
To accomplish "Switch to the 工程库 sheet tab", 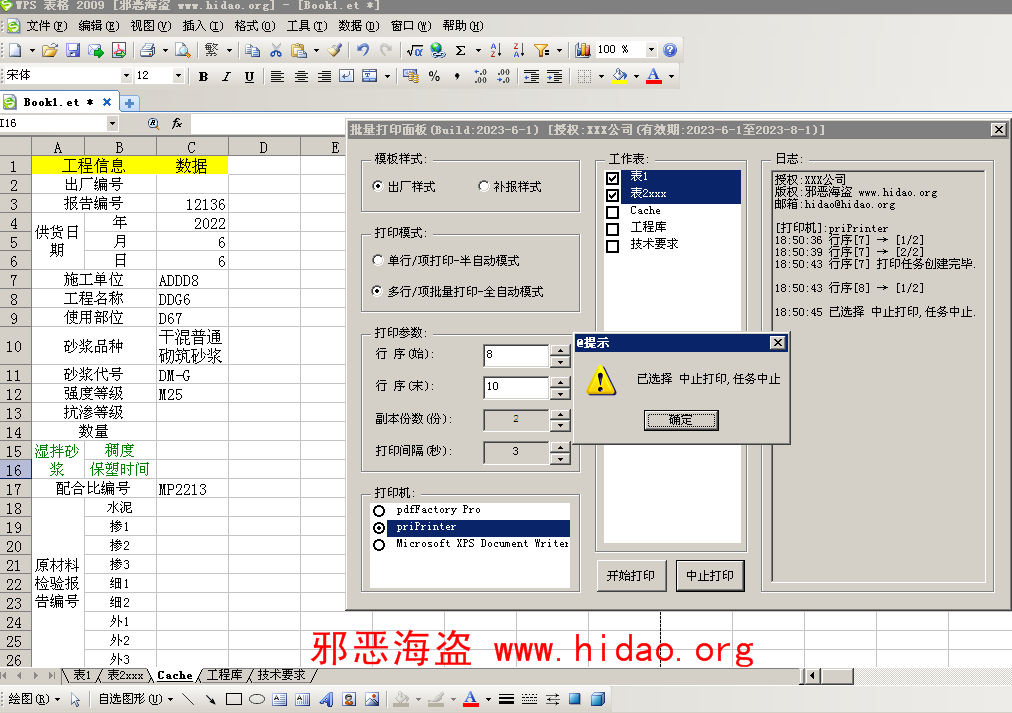I will [224, 676].
